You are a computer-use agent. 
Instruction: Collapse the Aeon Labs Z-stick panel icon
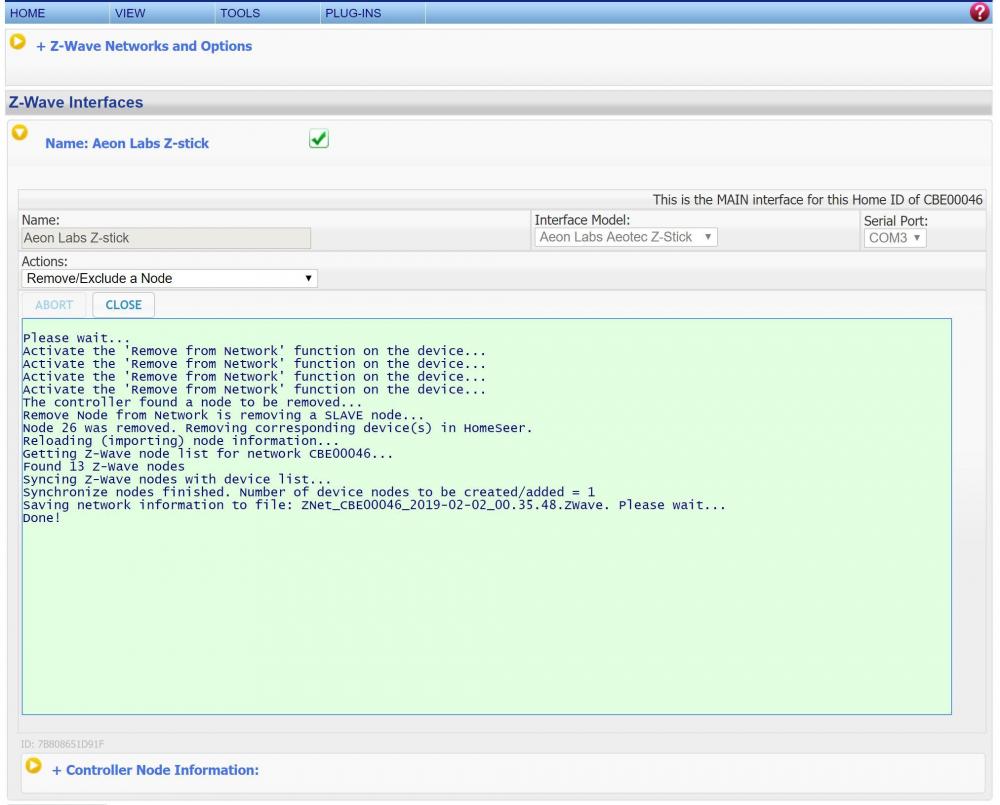click(x=17, y=134)
